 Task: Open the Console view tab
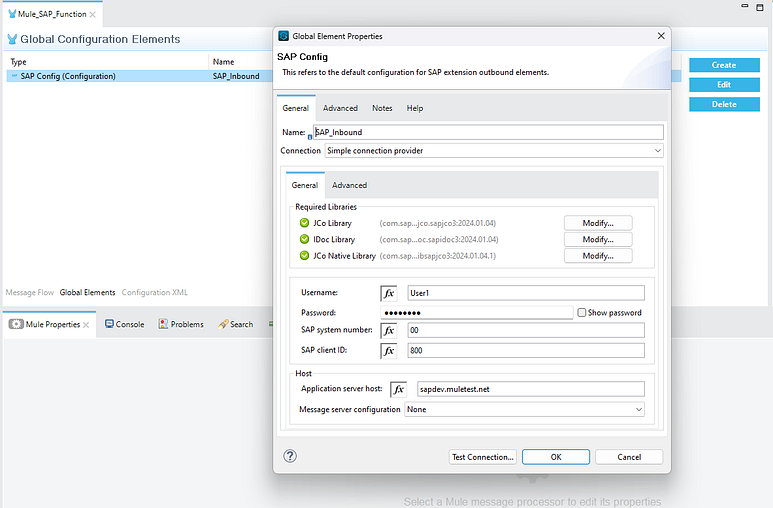click(x=125, y=325)
